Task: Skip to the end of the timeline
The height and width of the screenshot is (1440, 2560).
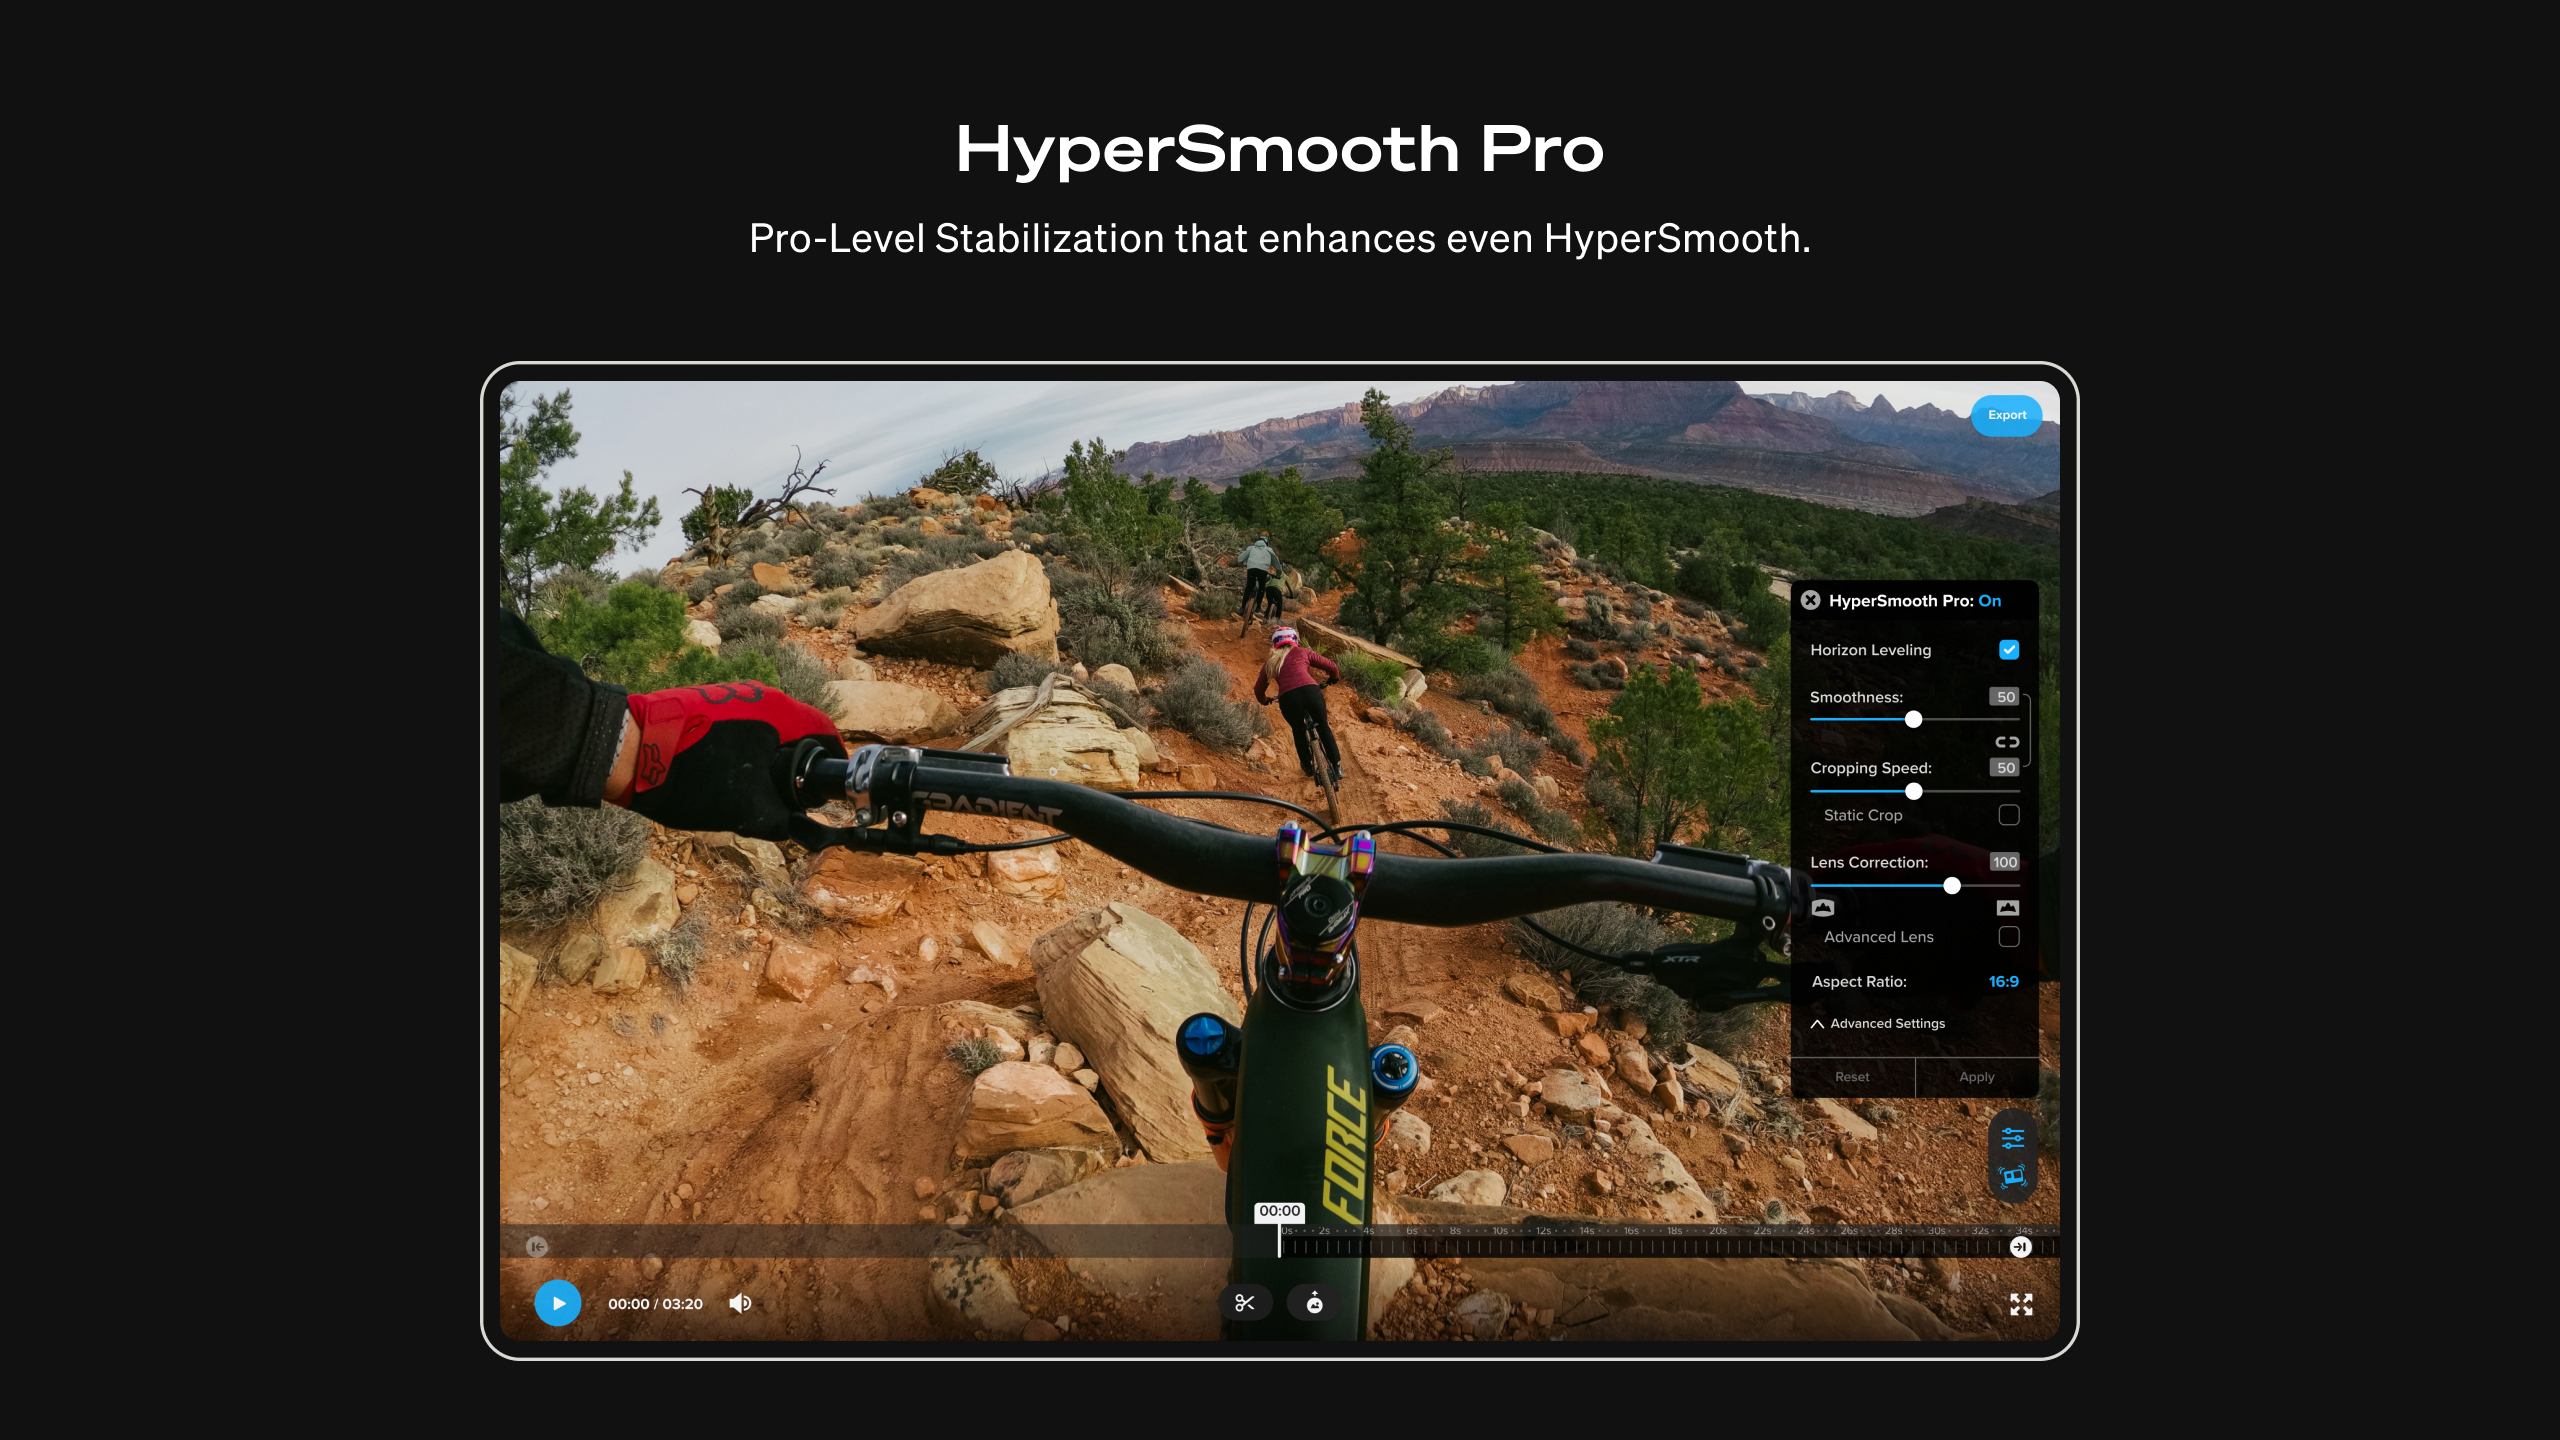Action: pos(2020,1247)
